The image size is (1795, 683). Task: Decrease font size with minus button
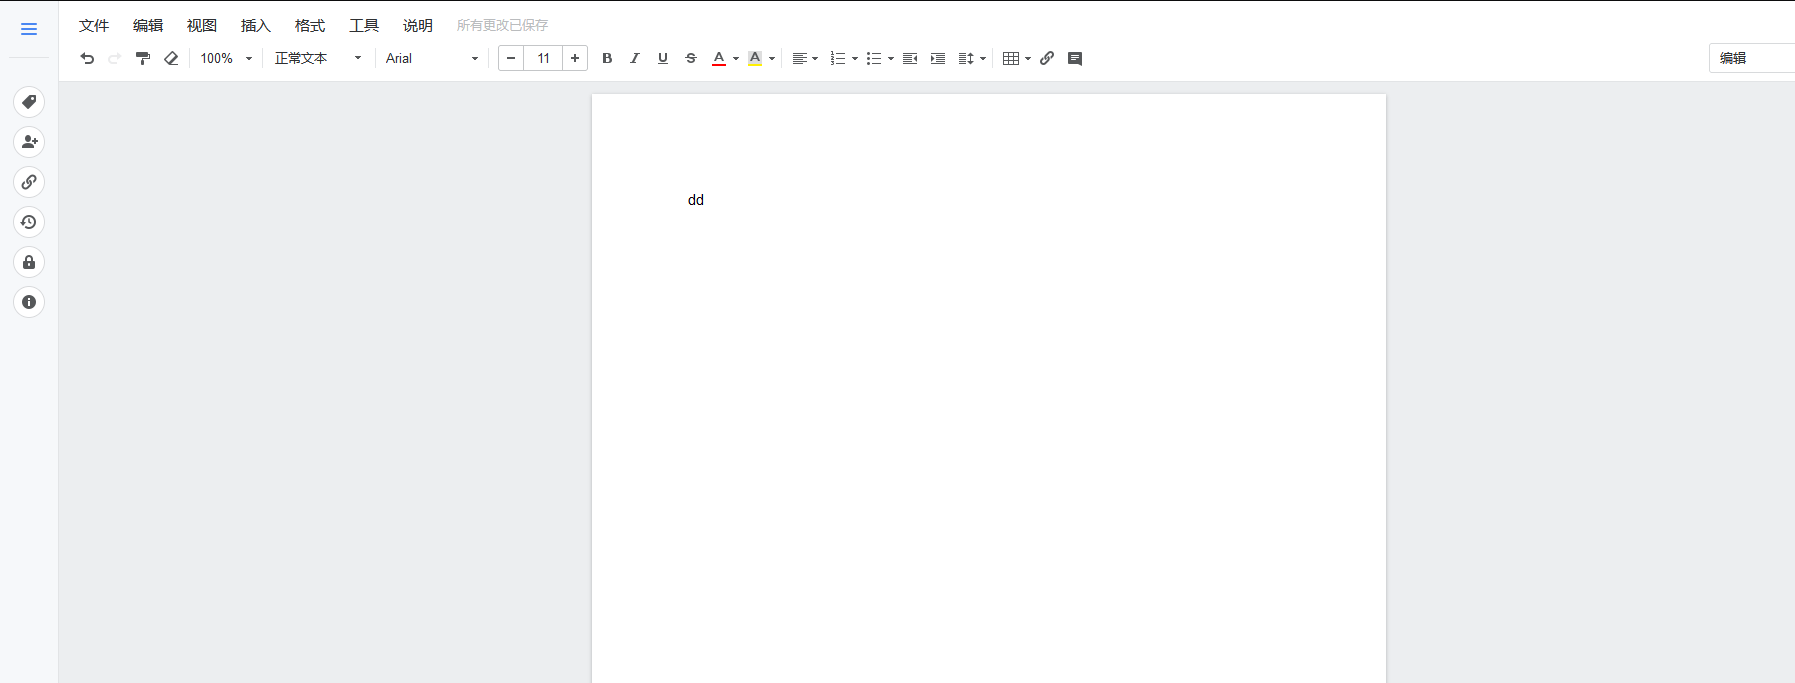pyautogui.click(x=511, y=58)
